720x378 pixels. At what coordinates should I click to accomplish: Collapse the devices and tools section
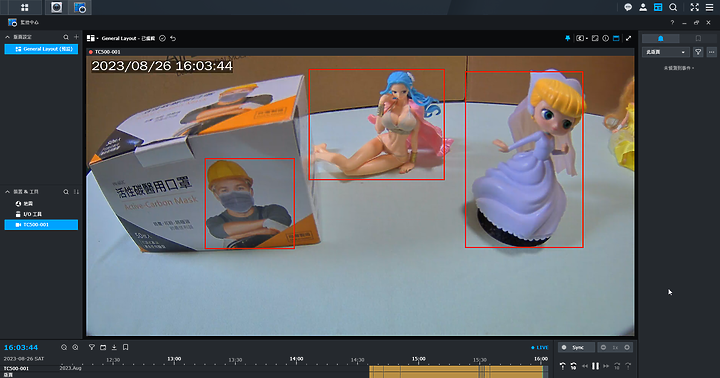click(7, 192)
